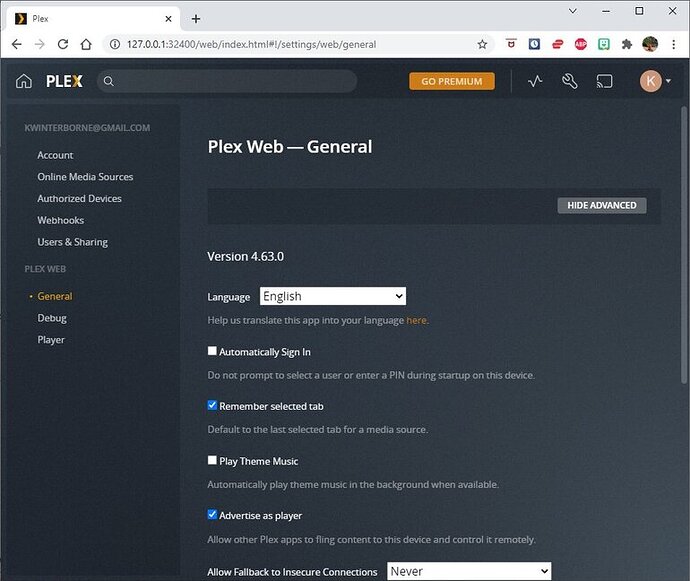Open the Plex home icon

(x=24, y=81)
